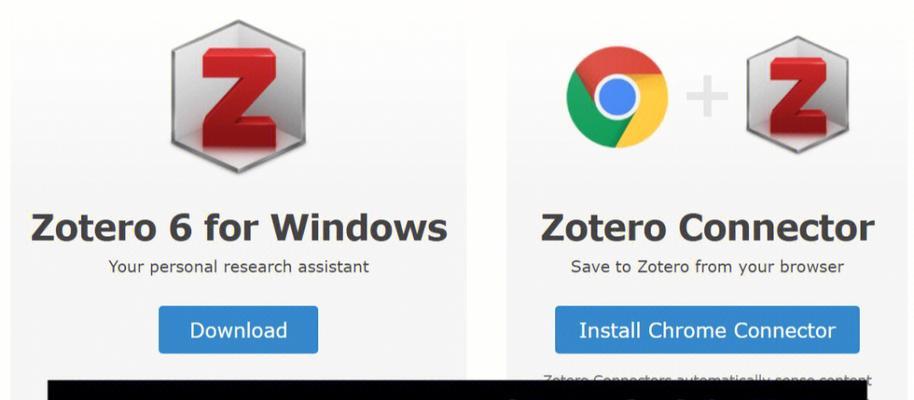The image size is (914, 400).
Task: Click the red Z in large Zotero logo
Action: [x=239, y=97]
